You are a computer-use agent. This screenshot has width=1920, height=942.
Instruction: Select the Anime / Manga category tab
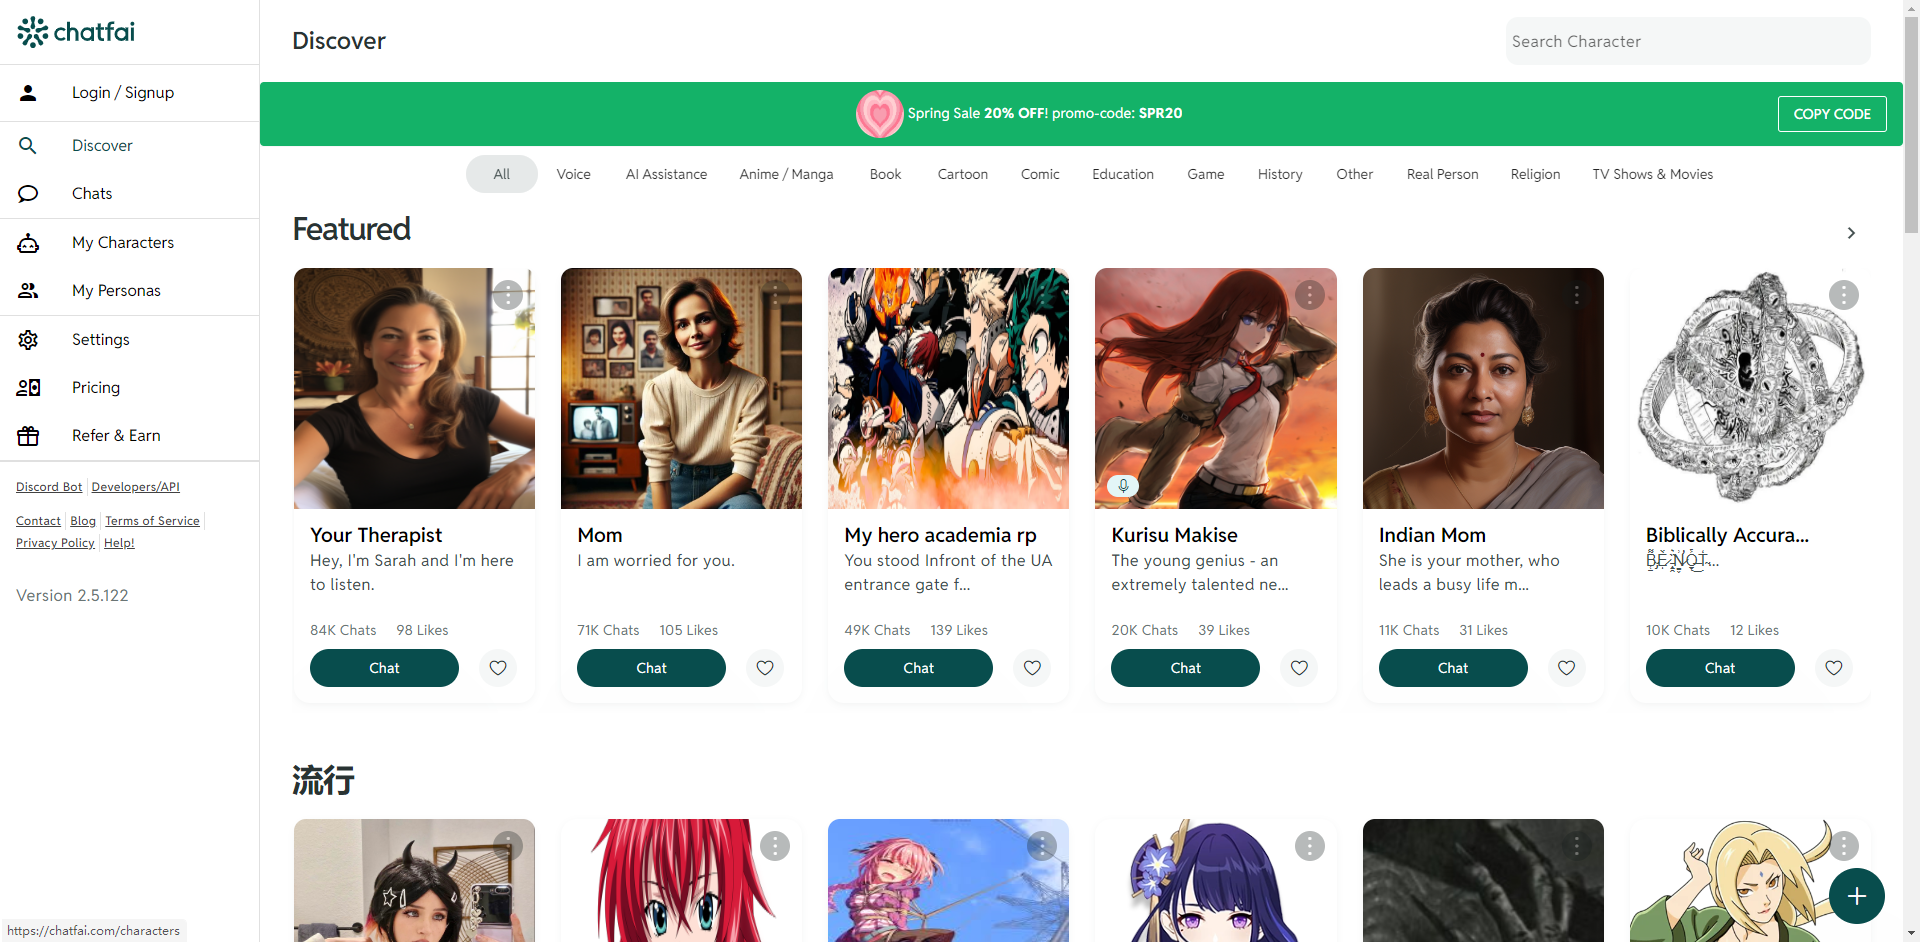(786, 174)
